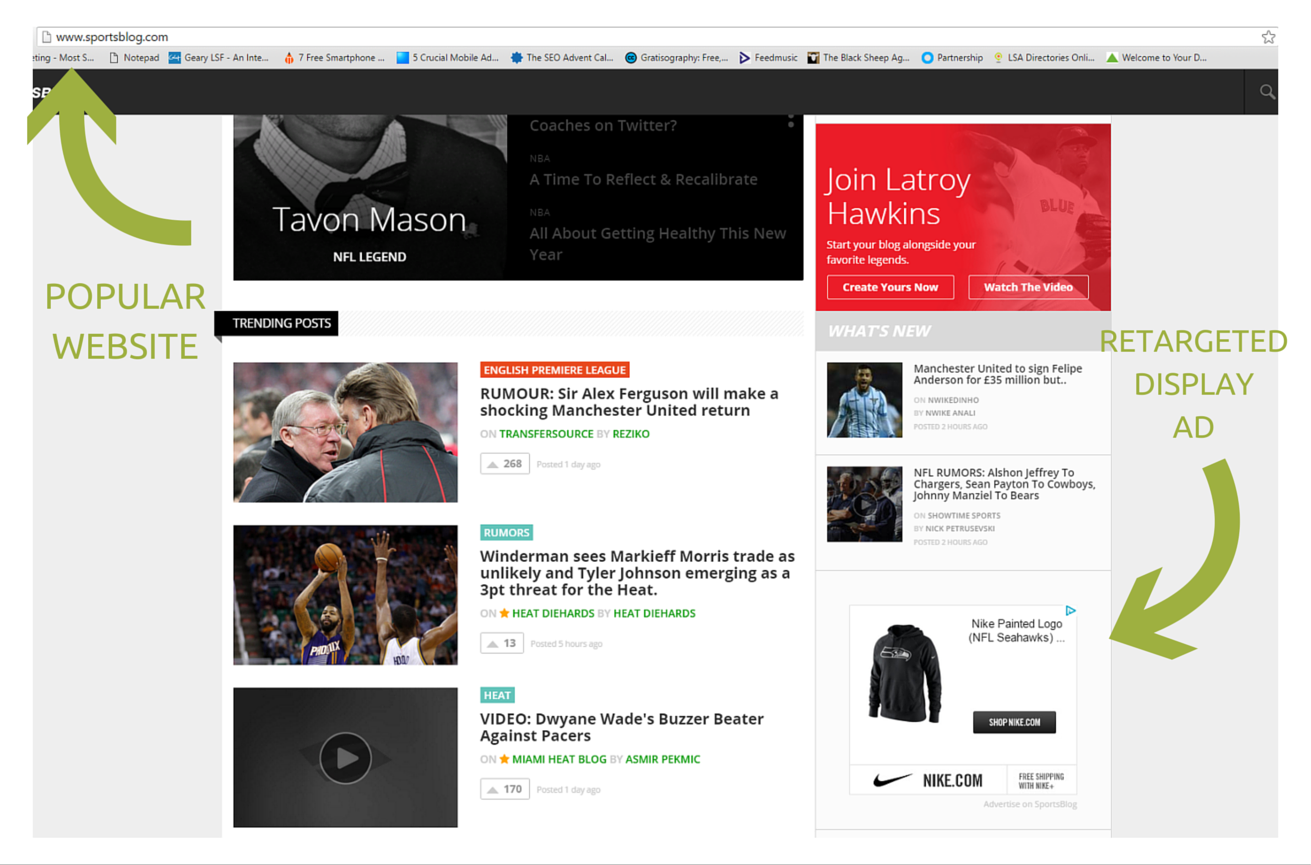This screenshot has height=865, width=1311.
Task: Open the Dwyane Wade Buzzer Beater headline
Action: click(622, 727)
